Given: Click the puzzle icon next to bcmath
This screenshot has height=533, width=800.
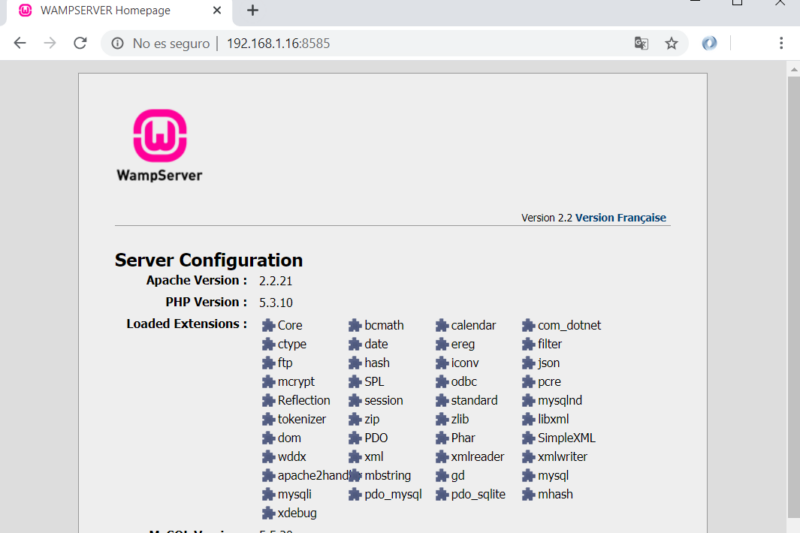Looking at the screenshot, I should pos(355,325).
